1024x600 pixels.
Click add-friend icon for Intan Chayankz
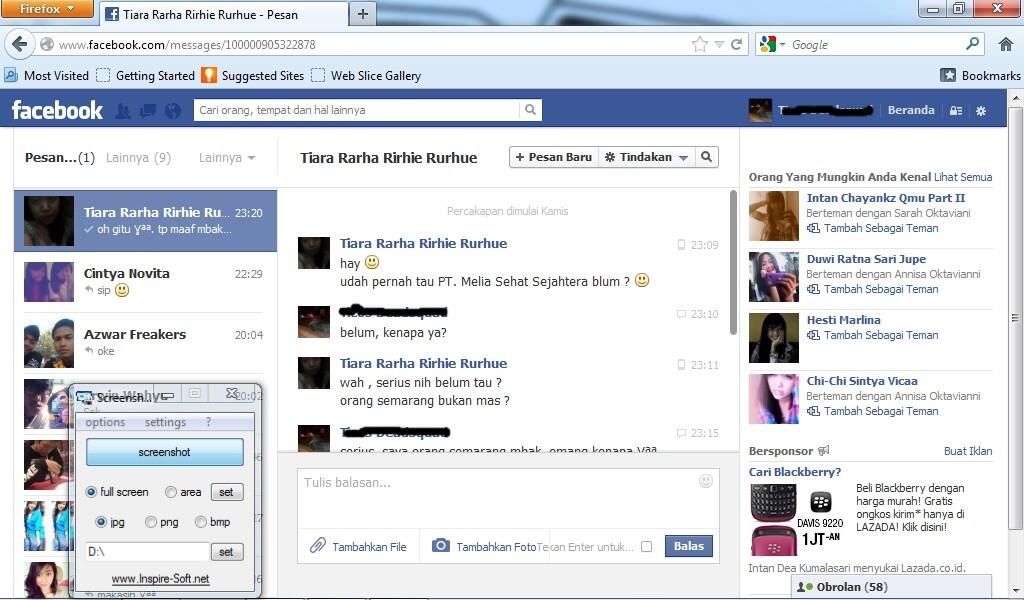pyautogui.click(x=813, y=229)
